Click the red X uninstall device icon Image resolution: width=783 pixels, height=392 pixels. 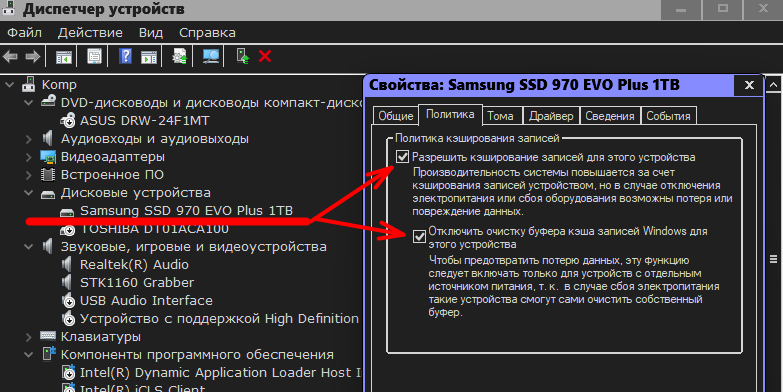point(265,56)
